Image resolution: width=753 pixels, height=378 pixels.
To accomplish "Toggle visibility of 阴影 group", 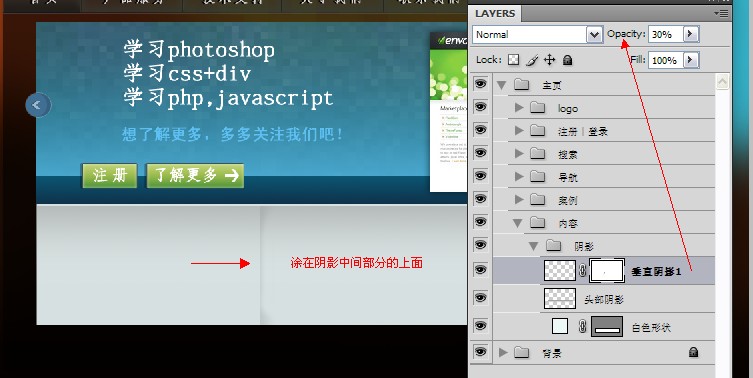I will click(x=480, y=244).
